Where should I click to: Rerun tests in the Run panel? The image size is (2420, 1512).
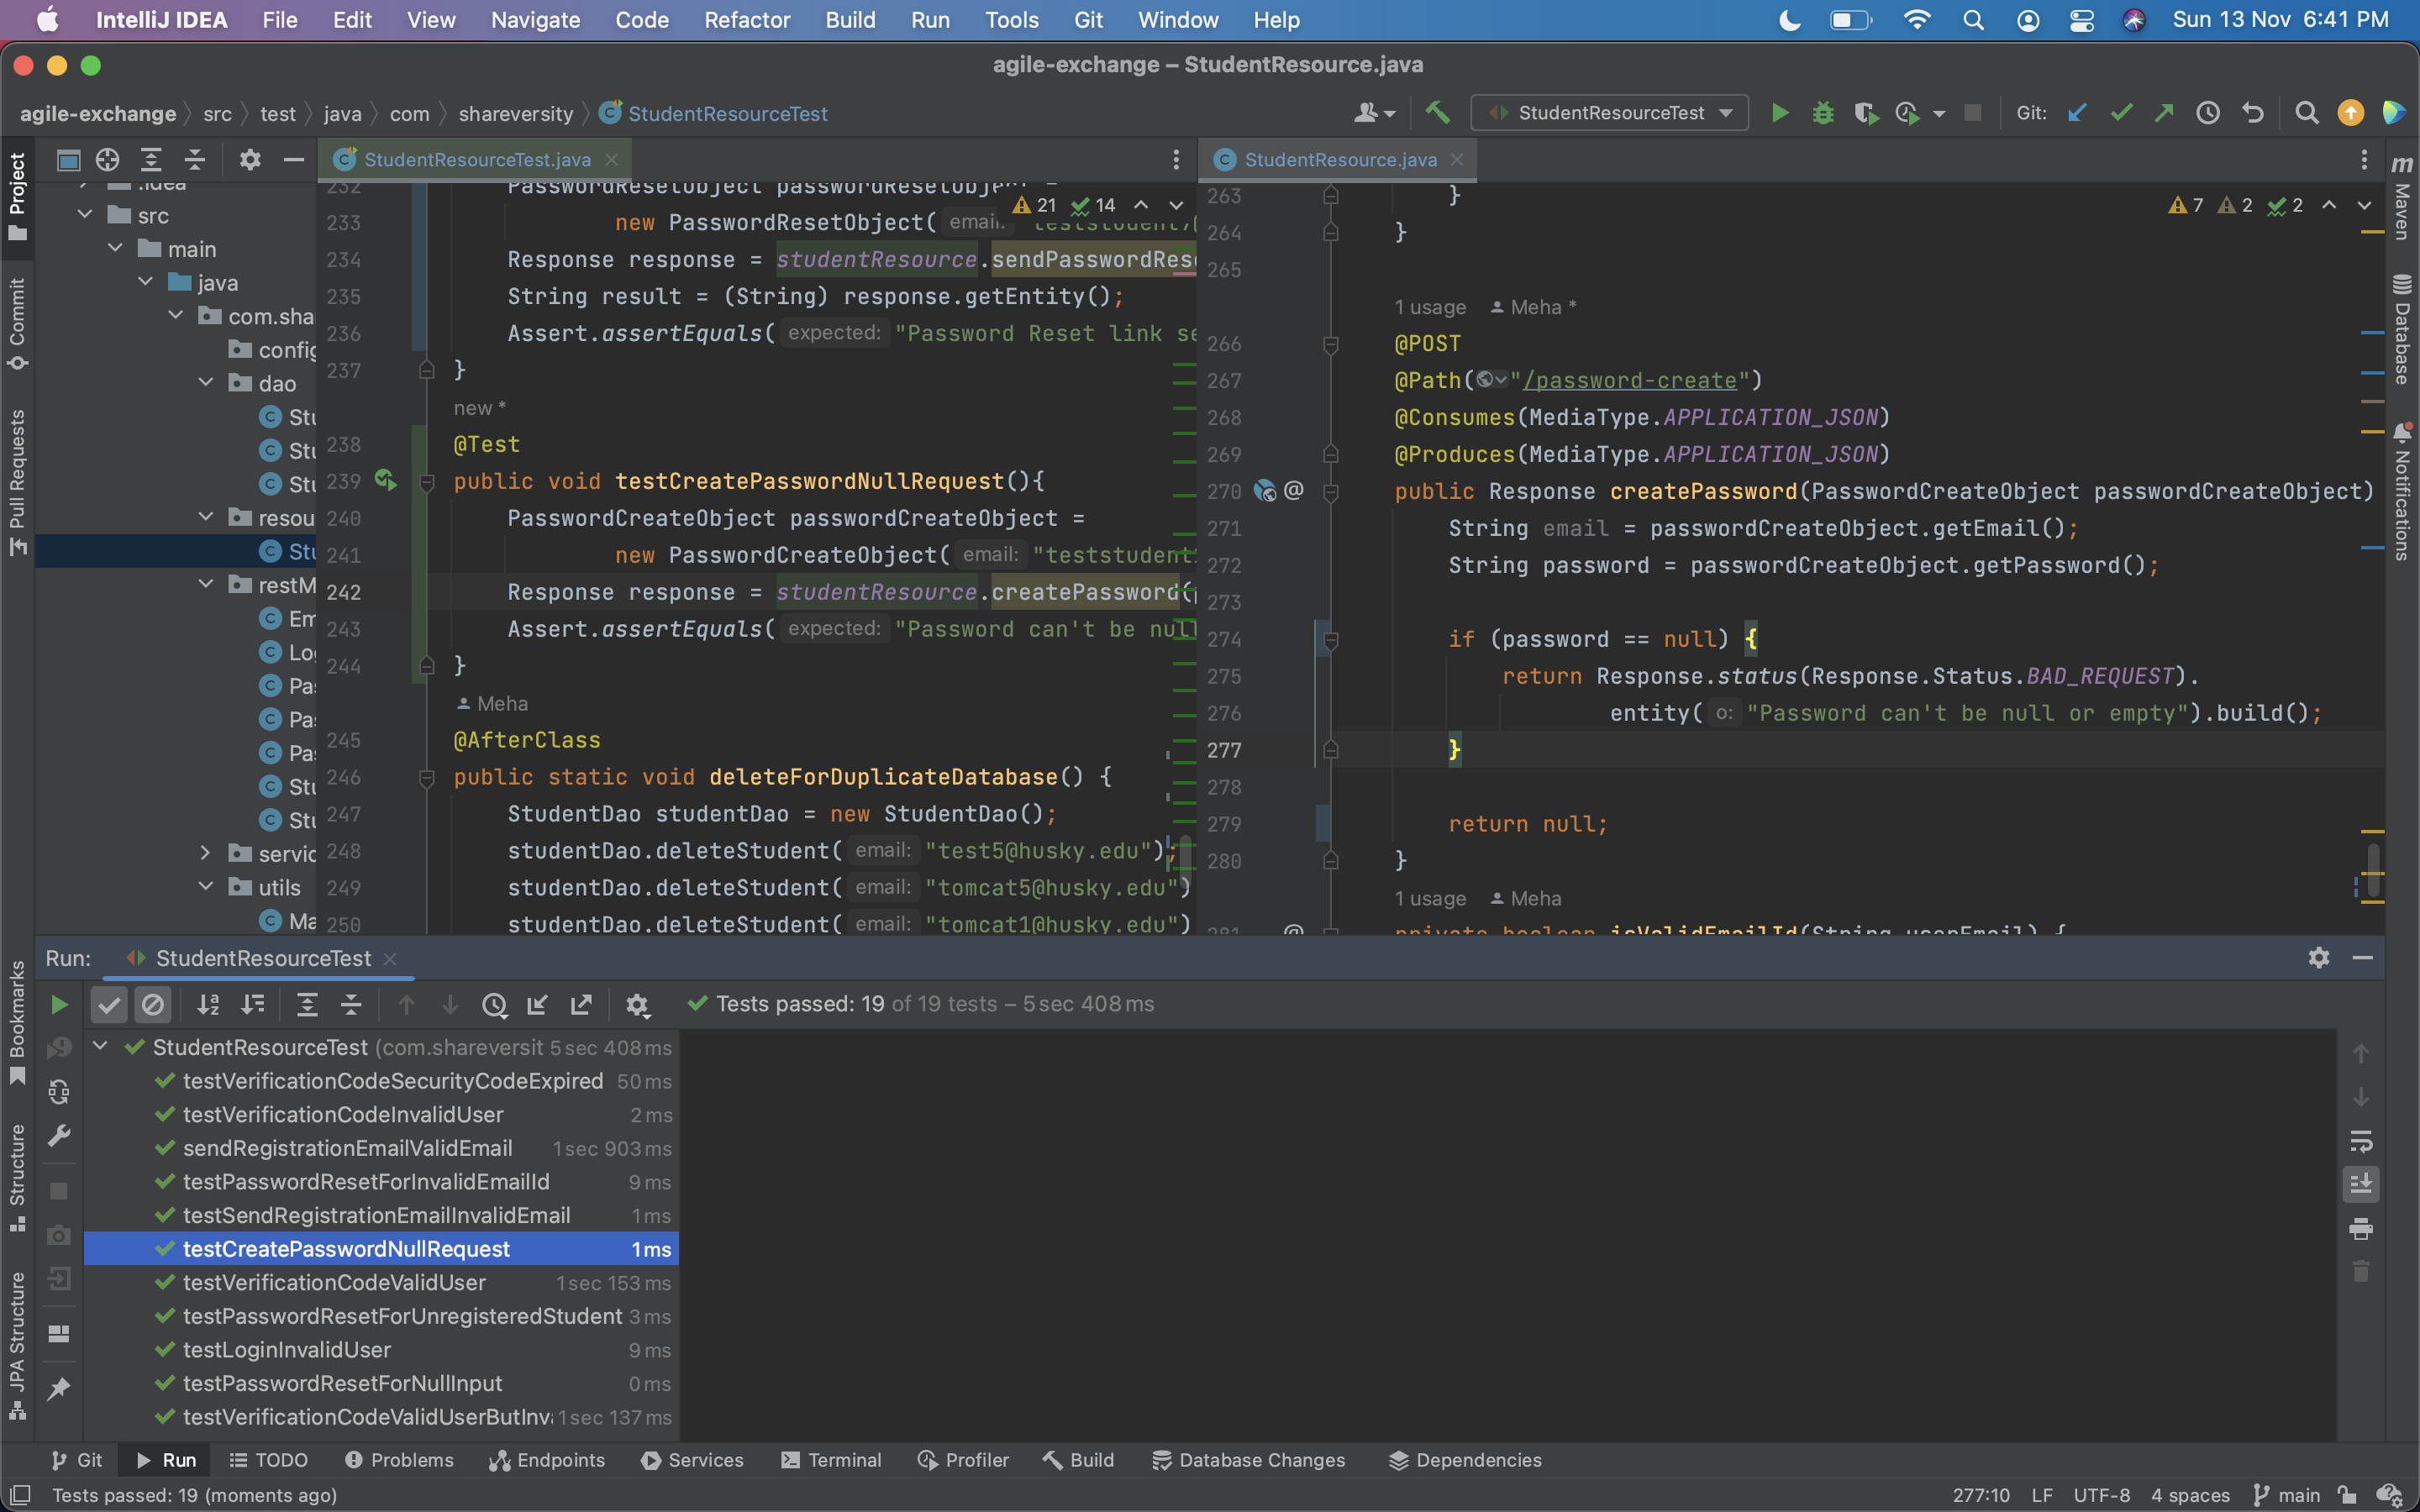pyautogui.click(x=59, y=1004)
